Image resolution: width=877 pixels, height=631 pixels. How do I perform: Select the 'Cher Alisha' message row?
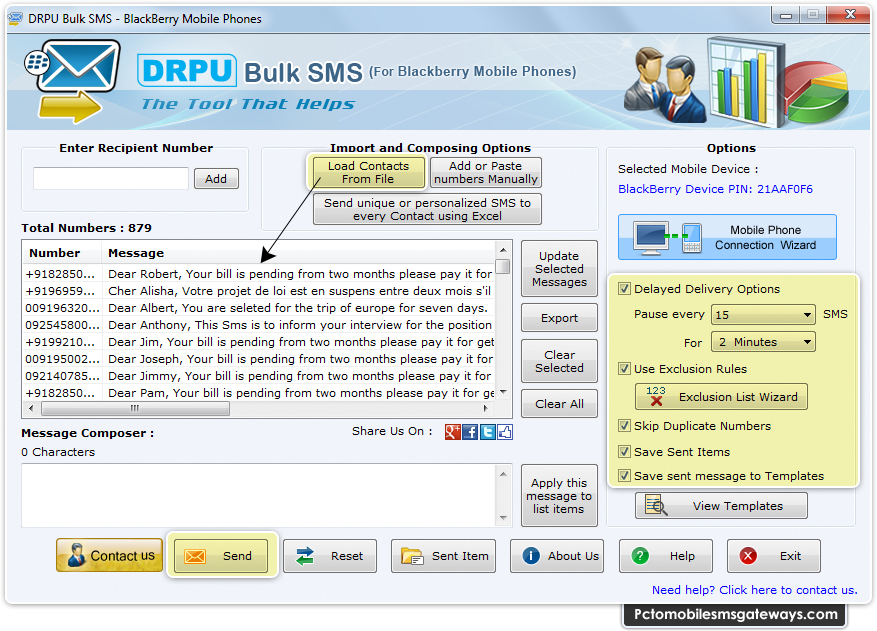click(x=259, y=291)
